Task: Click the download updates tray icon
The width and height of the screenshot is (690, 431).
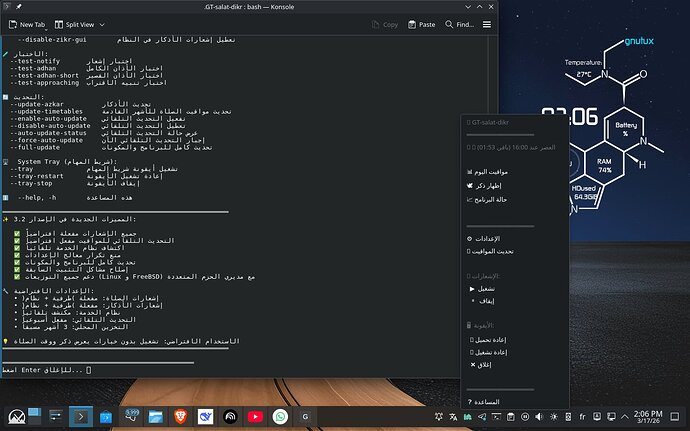Action: [597, 416]
